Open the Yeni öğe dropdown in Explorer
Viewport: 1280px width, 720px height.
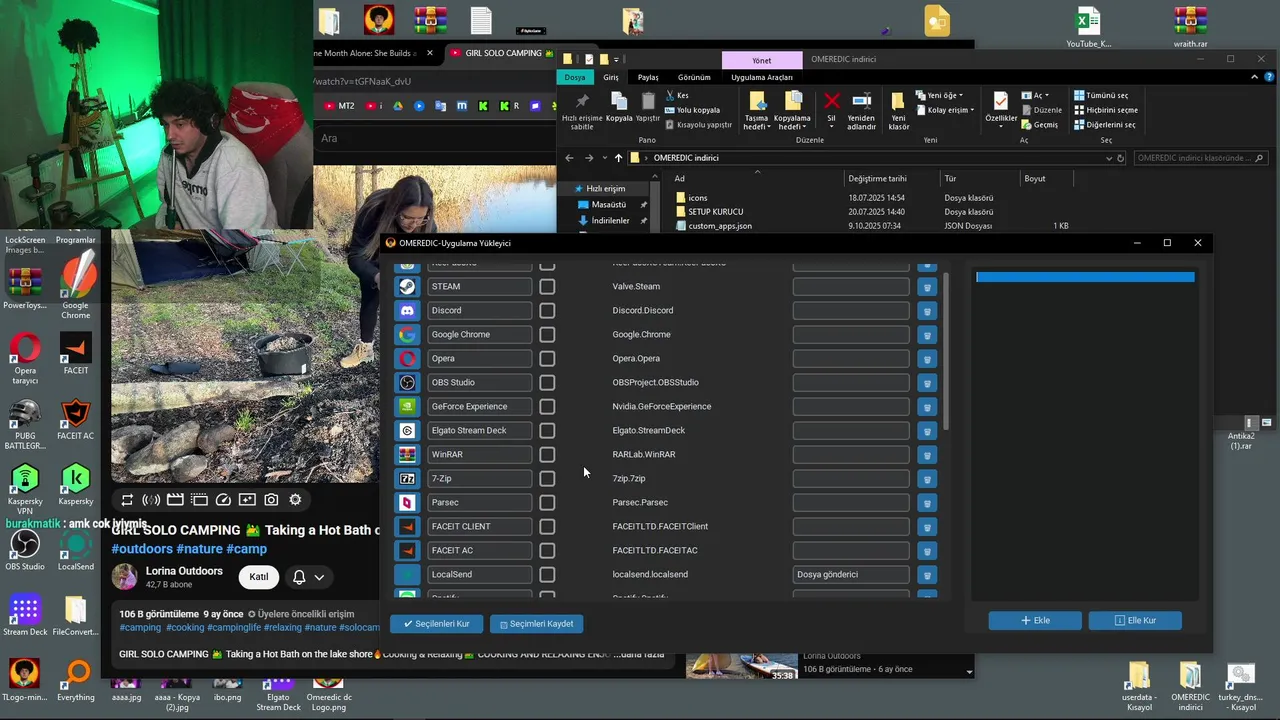942,95
